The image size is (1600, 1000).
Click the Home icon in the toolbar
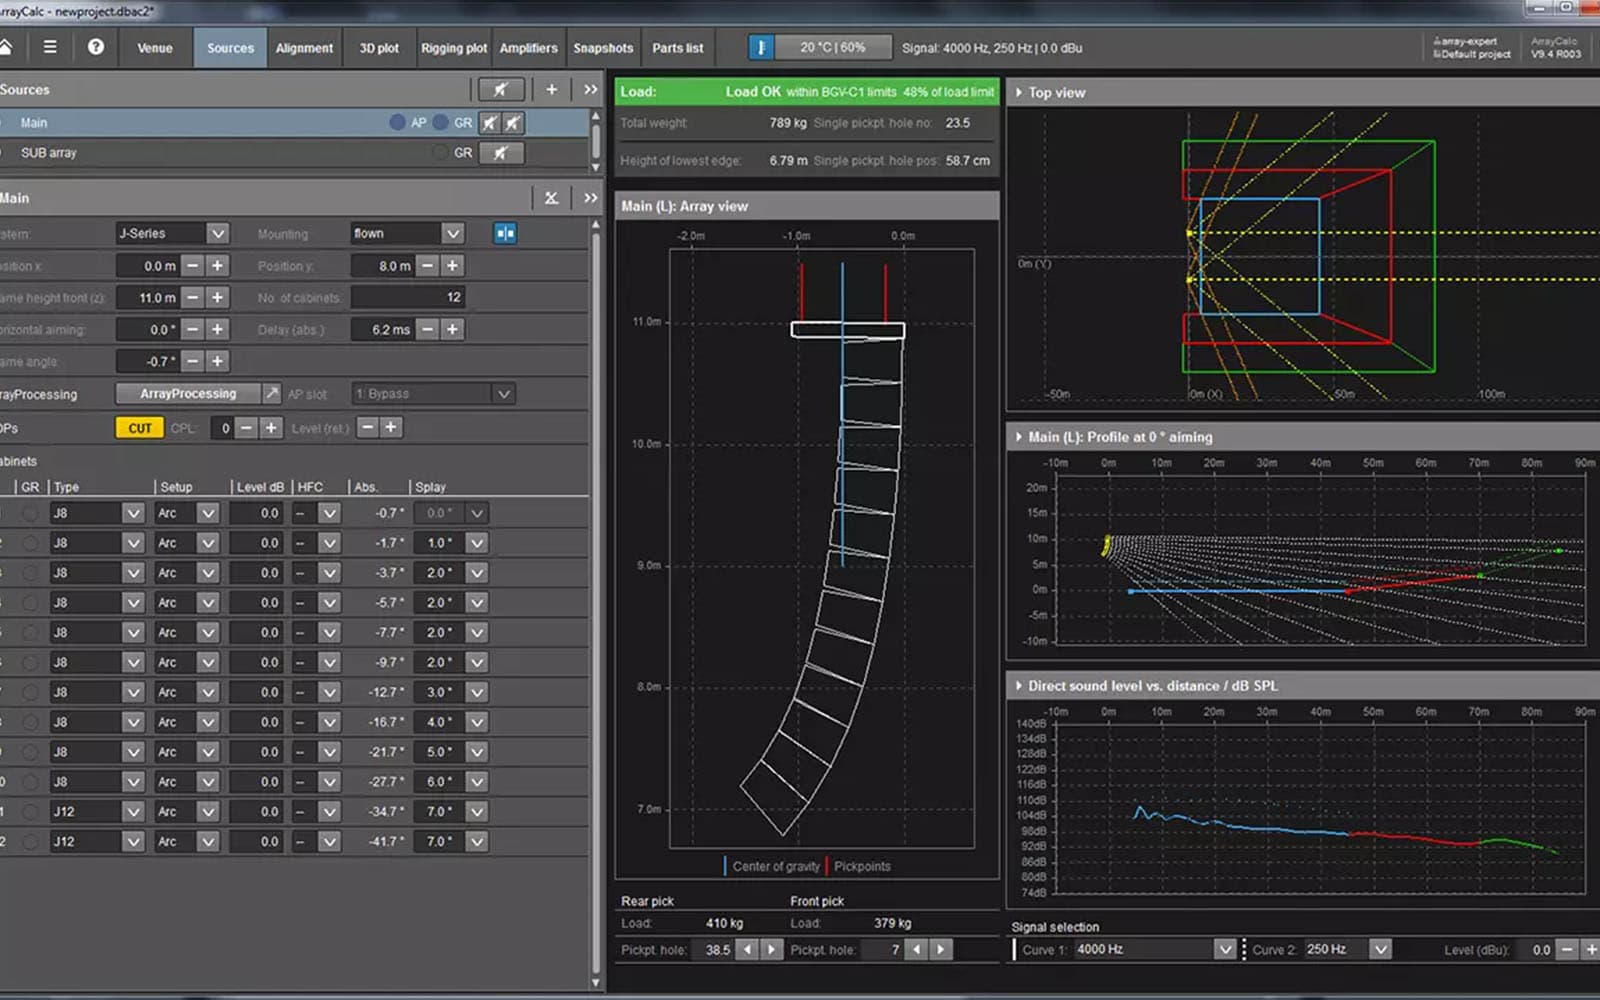point(9,47)
